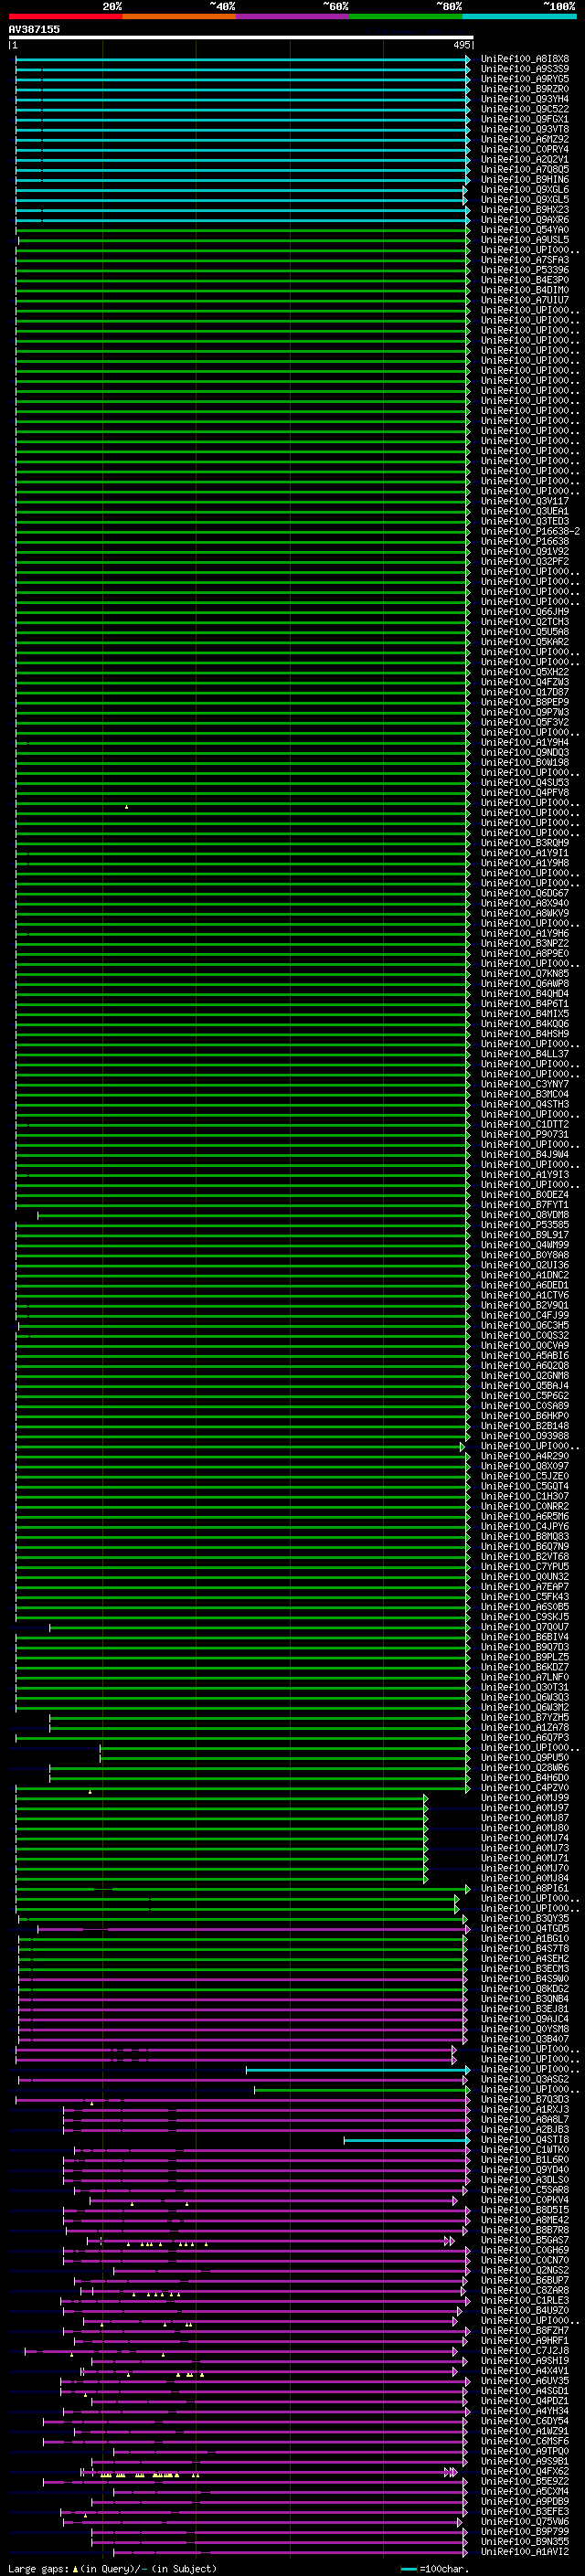585x2576 pixels.
Task: Select the UniRef100_C1WTK0 label
Action: pos(525,2149)
